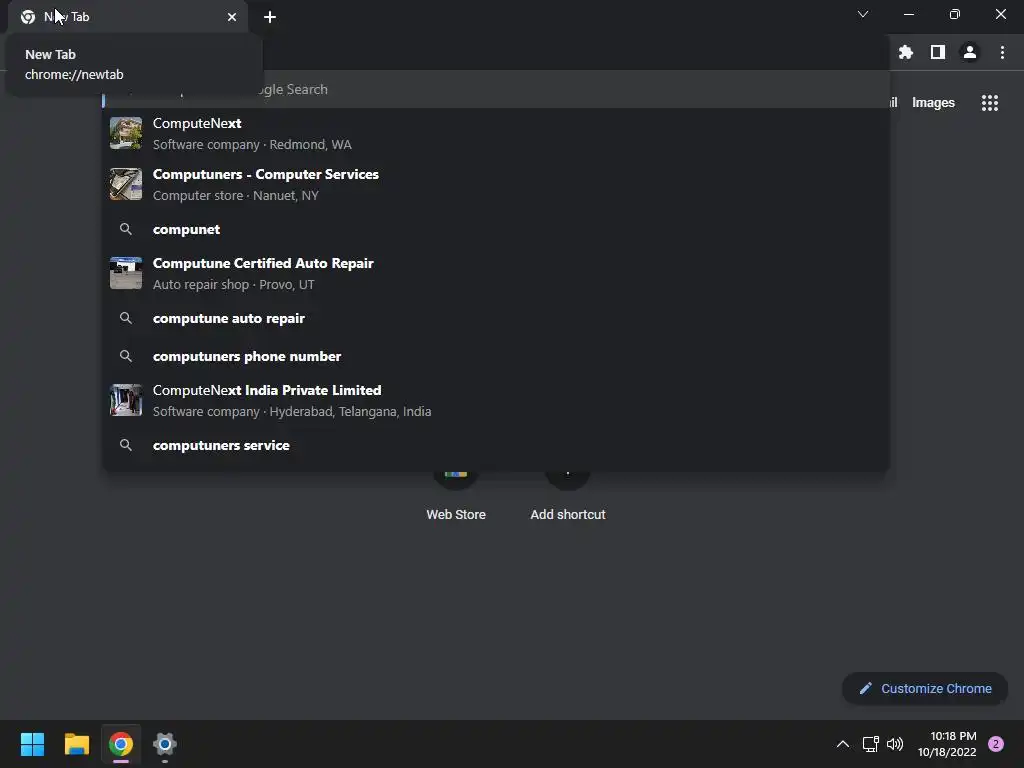Show hidden system tray icons
Image resolution: width=1024 pixels, height=768 pixels.
[842, 744]
